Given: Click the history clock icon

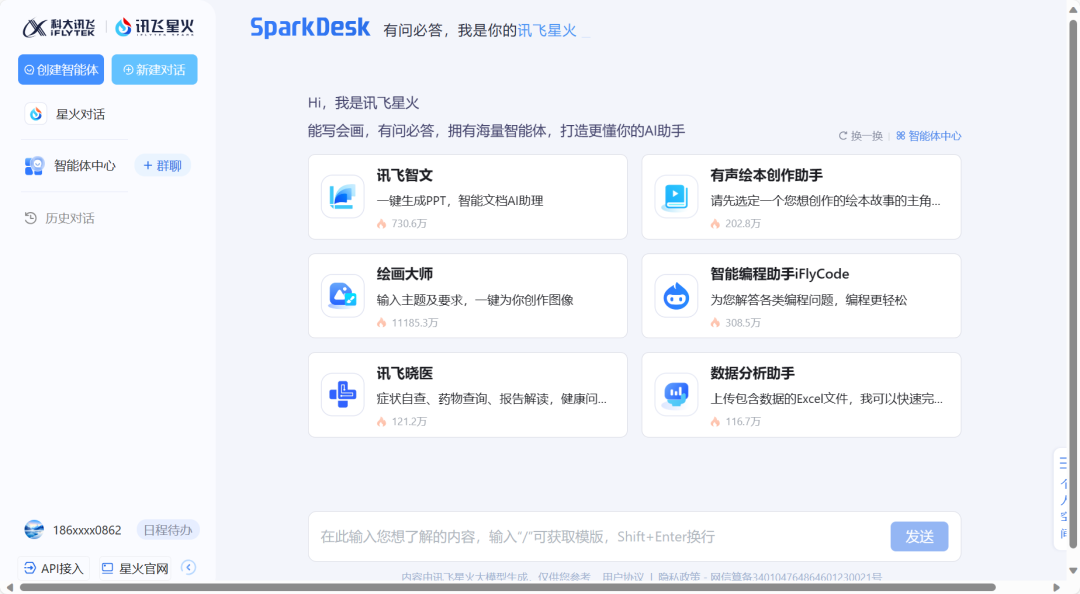Looking at the screenshot, I should 30,218.
